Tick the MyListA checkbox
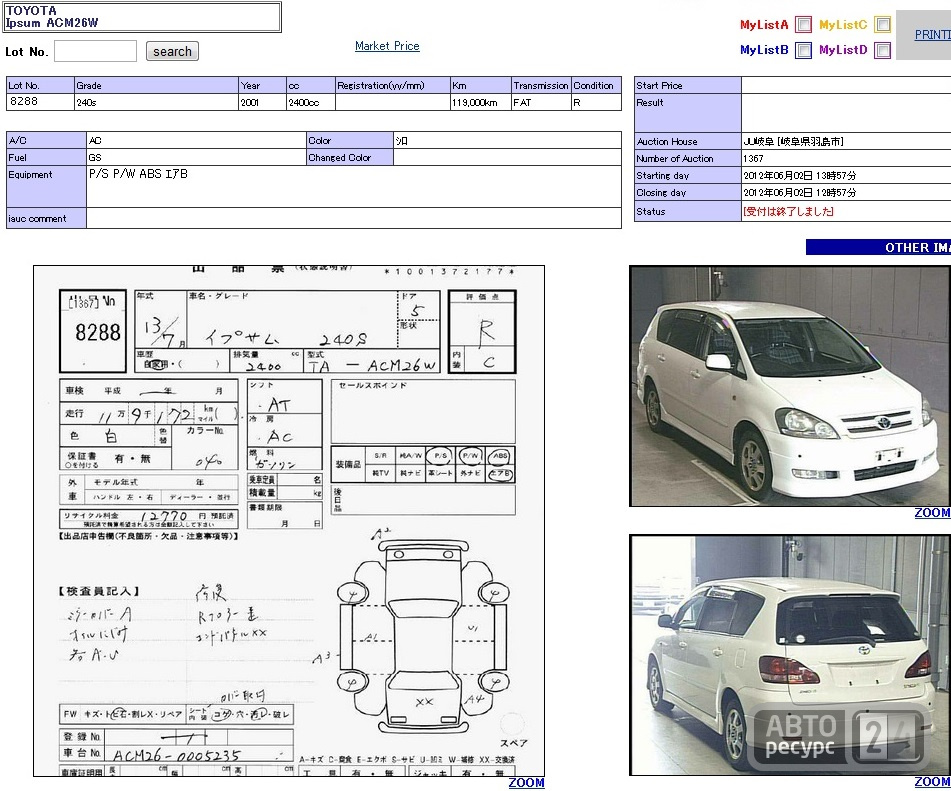The image size is (951, 791). coord(803,25)
